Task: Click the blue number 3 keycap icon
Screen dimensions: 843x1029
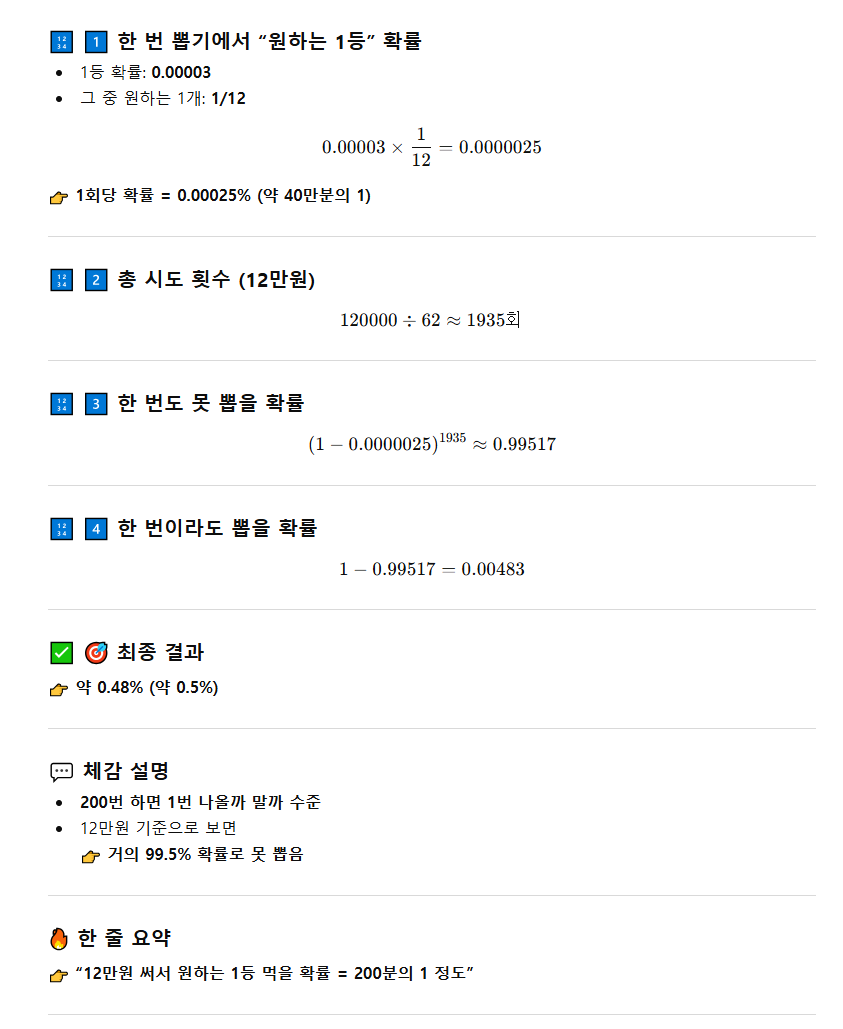Action: tap(96, 404)
